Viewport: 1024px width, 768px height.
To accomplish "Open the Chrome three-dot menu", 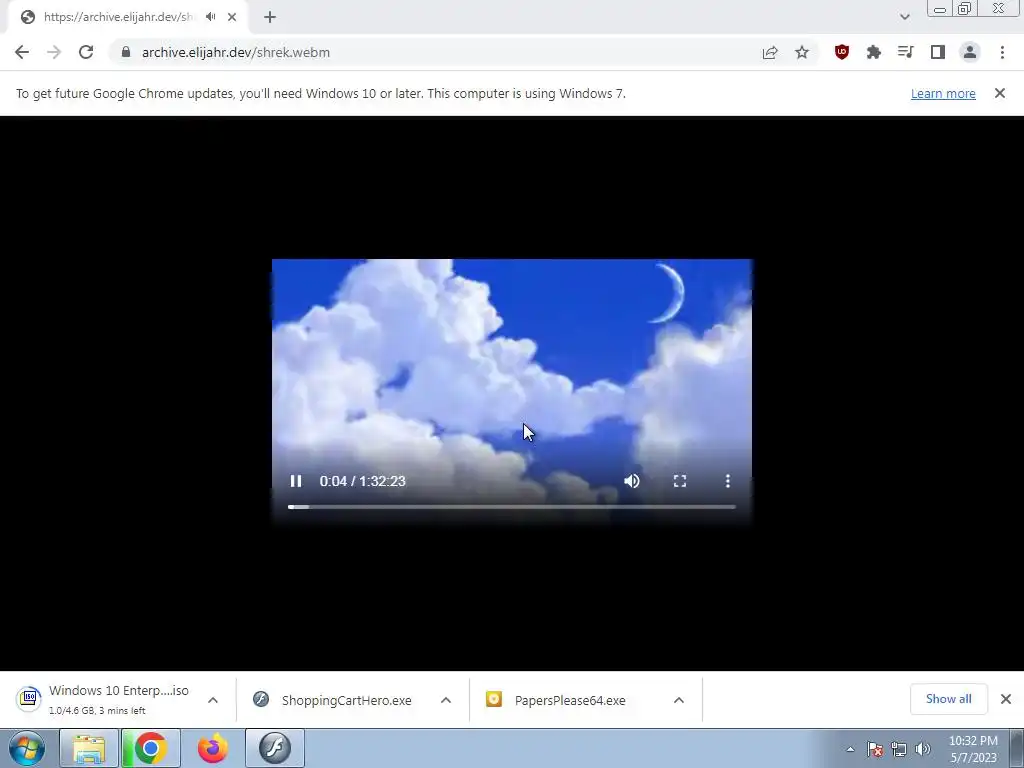I will coord(1002,52).
